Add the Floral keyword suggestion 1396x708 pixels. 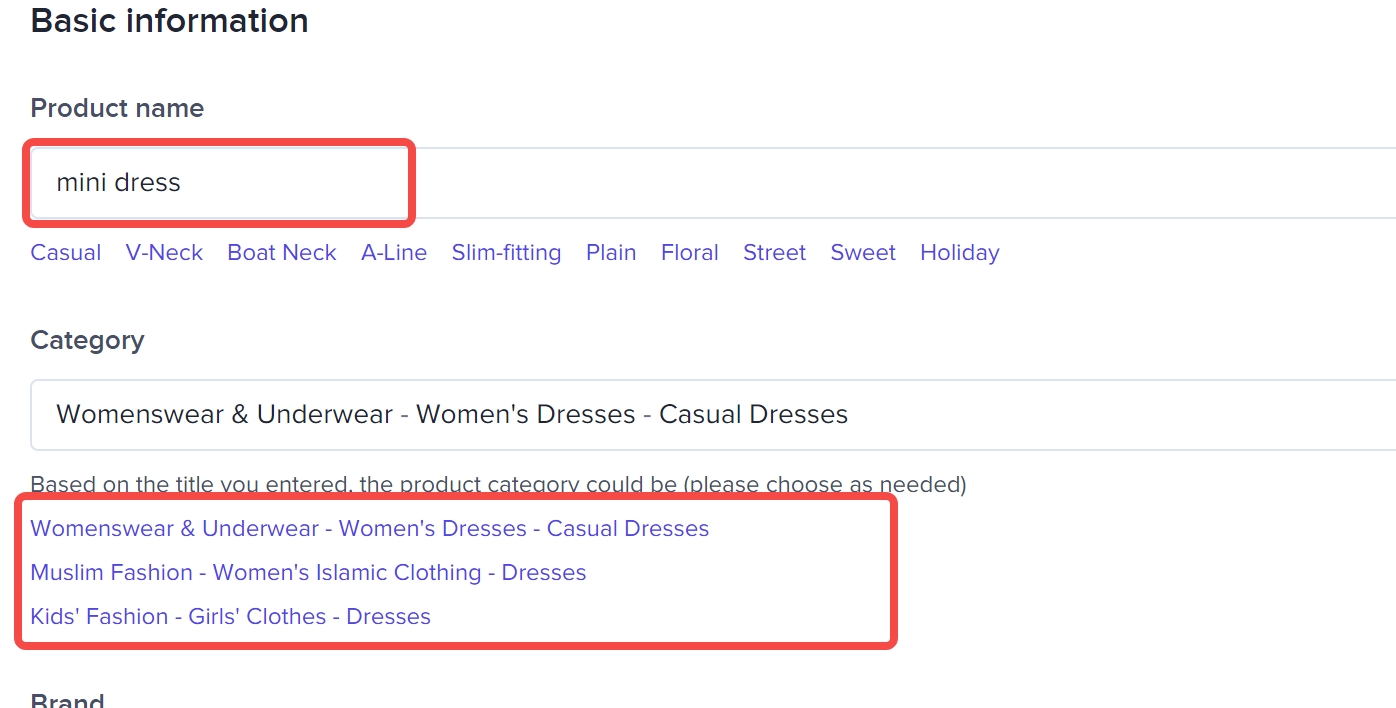[690, 253]
